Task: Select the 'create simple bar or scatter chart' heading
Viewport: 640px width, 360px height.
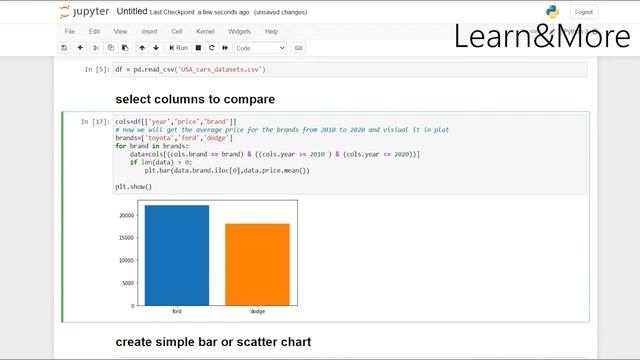Action: [x=213, y=342]
